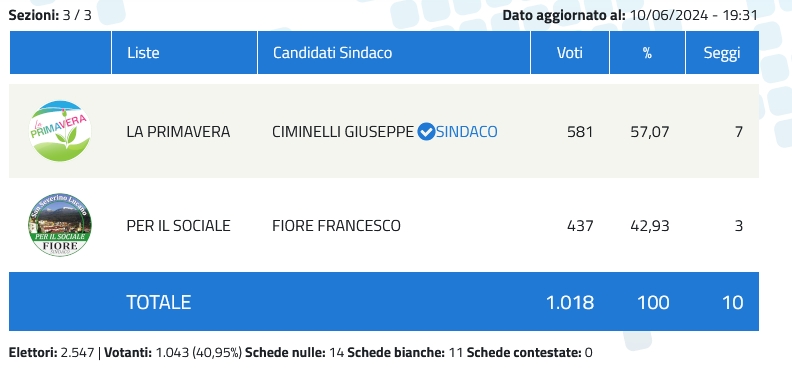The image size is (792, 373).
Task: Click the Seggi column header
Action: point(722,53)
